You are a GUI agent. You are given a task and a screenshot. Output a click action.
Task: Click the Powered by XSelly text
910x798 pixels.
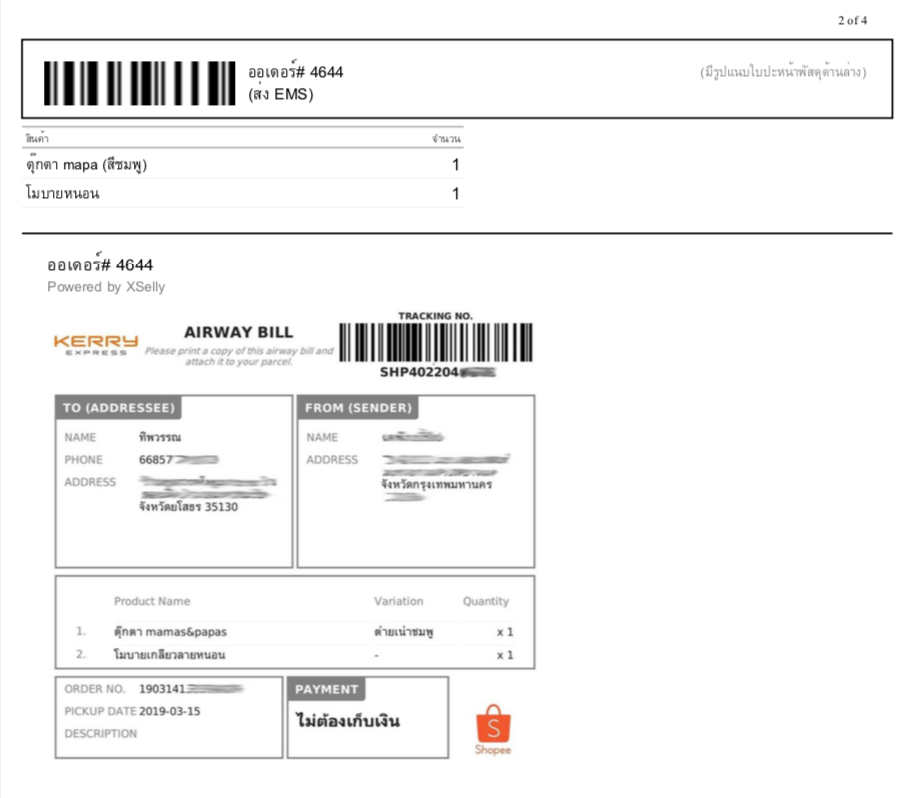(x=106, y=287)
